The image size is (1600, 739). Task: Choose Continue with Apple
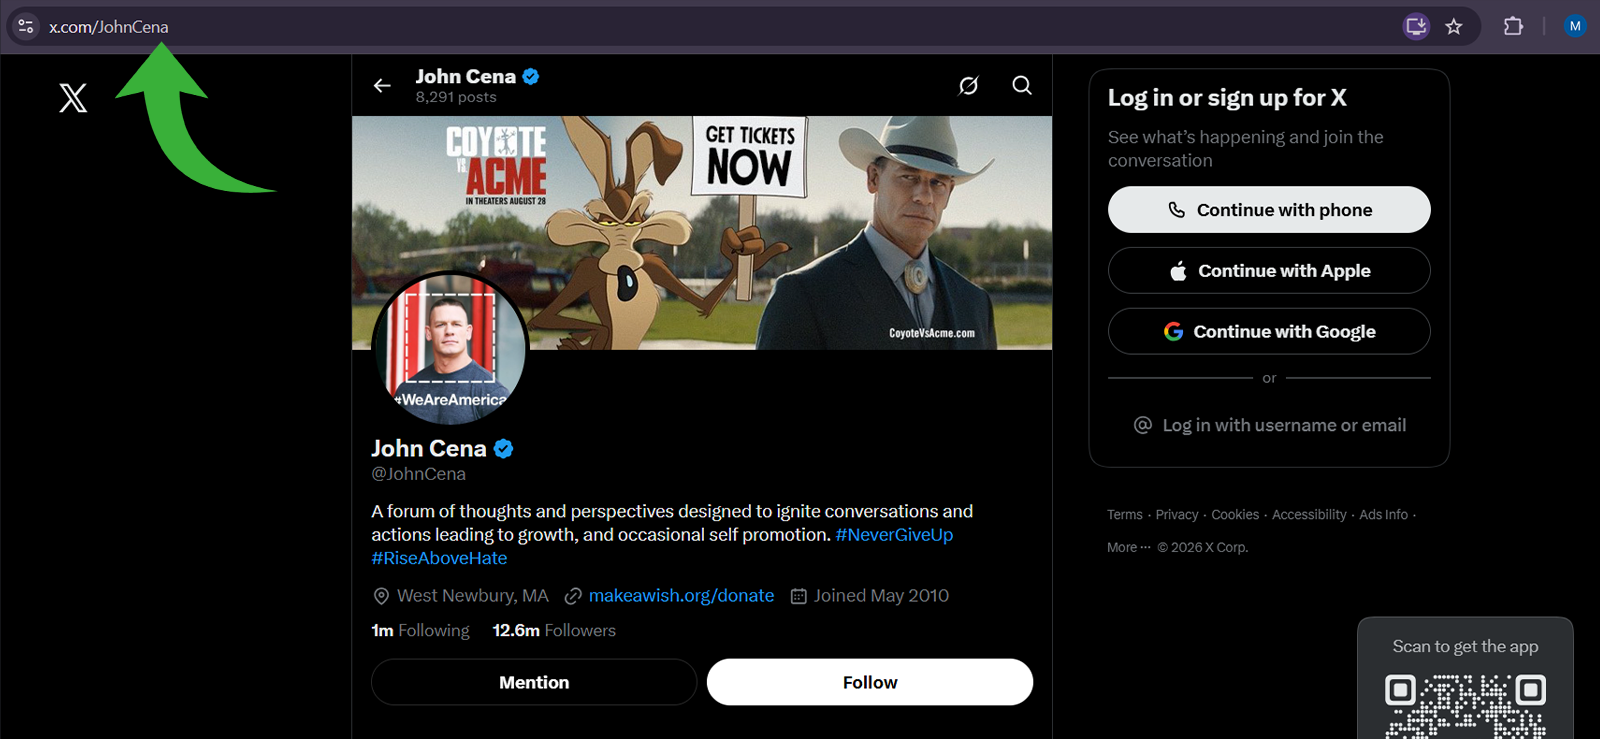1269,271
